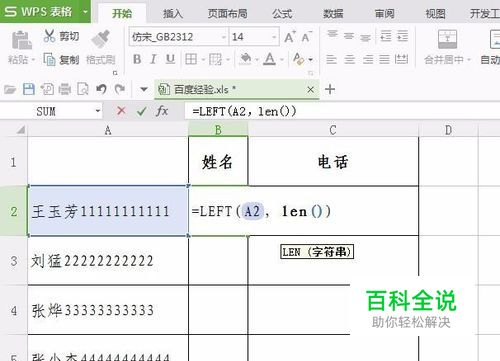Click Merge and Center (合并居中) button
The height and width of the screenshot is (361, 500).
click(447, 47)
